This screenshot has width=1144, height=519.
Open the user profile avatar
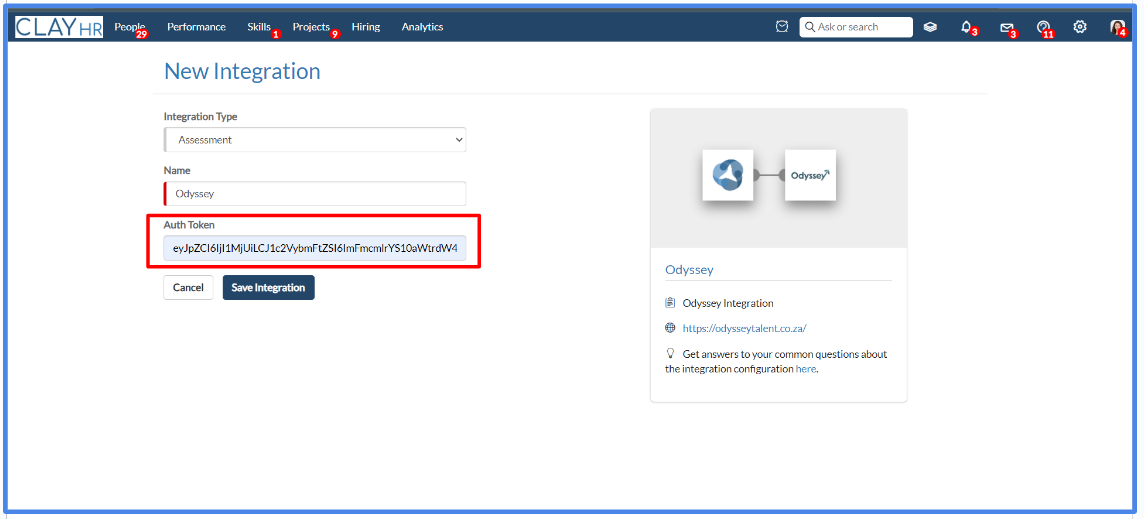1117,27
